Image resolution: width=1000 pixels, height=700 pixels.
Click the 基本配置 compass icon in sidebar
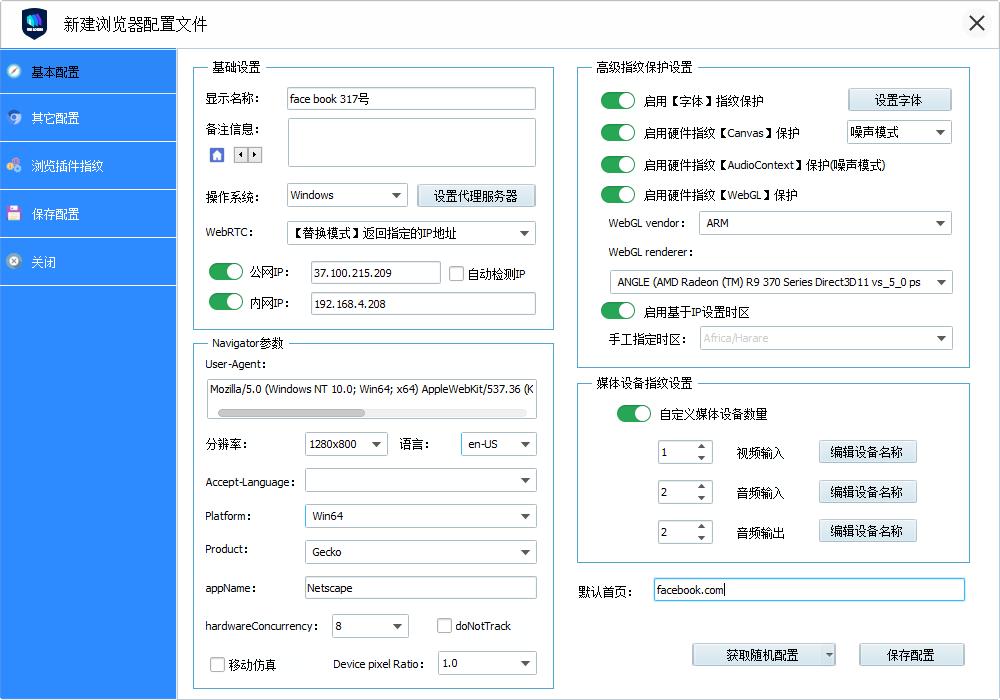[x=16, y=71]
